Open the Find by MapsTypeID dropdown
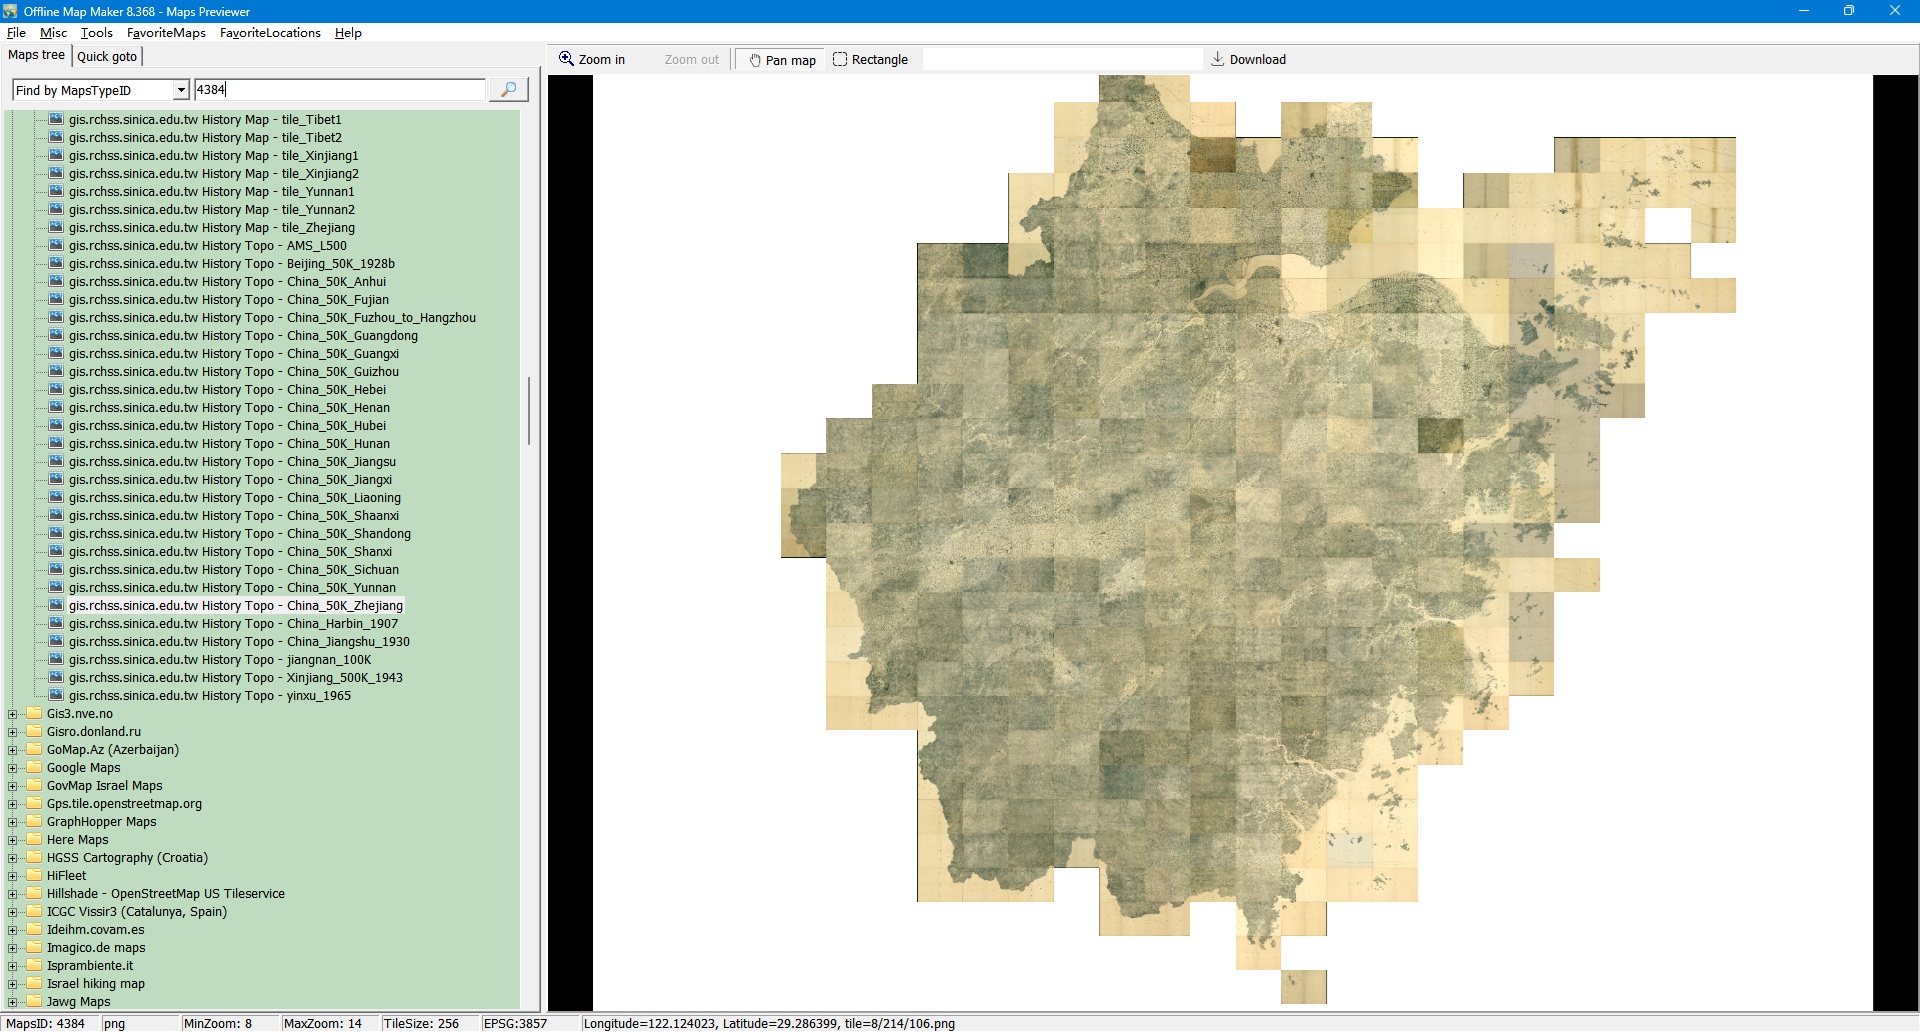Image resolution: width=1920 pixels, height=1032 pixels. click(181, 90)
